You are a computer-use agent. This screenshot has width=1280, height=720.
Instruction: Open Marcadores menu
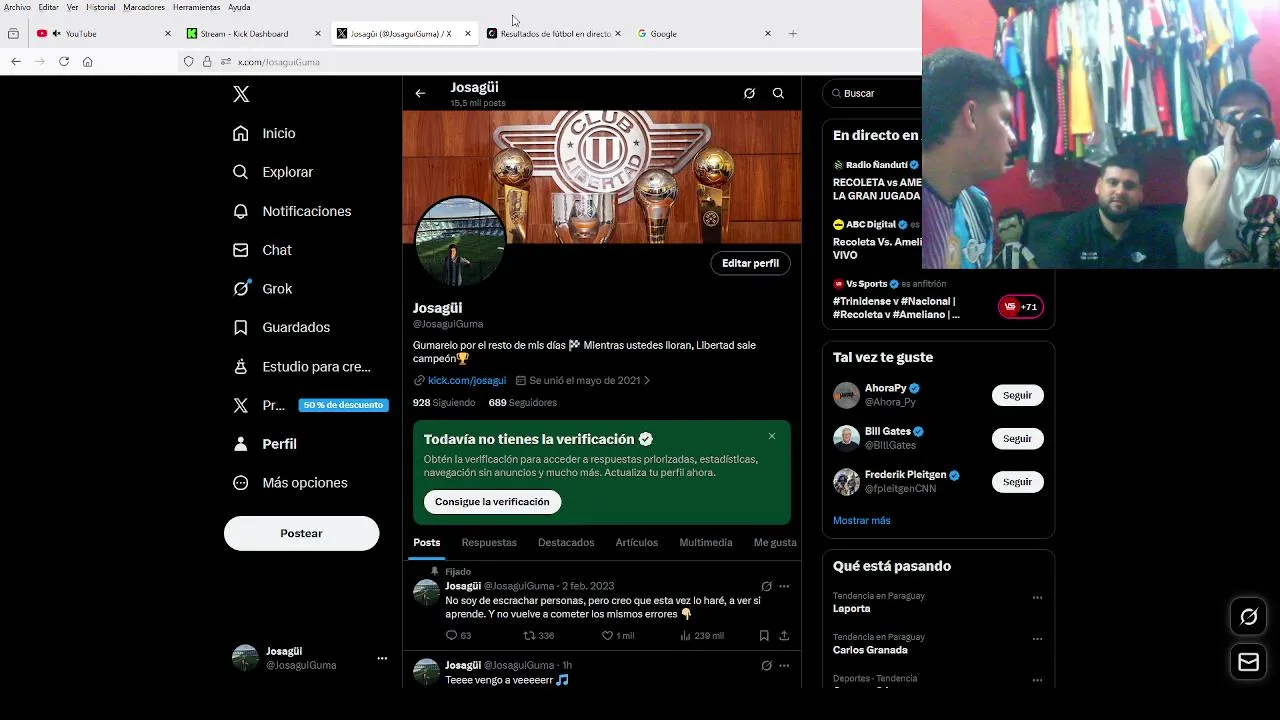144,7
